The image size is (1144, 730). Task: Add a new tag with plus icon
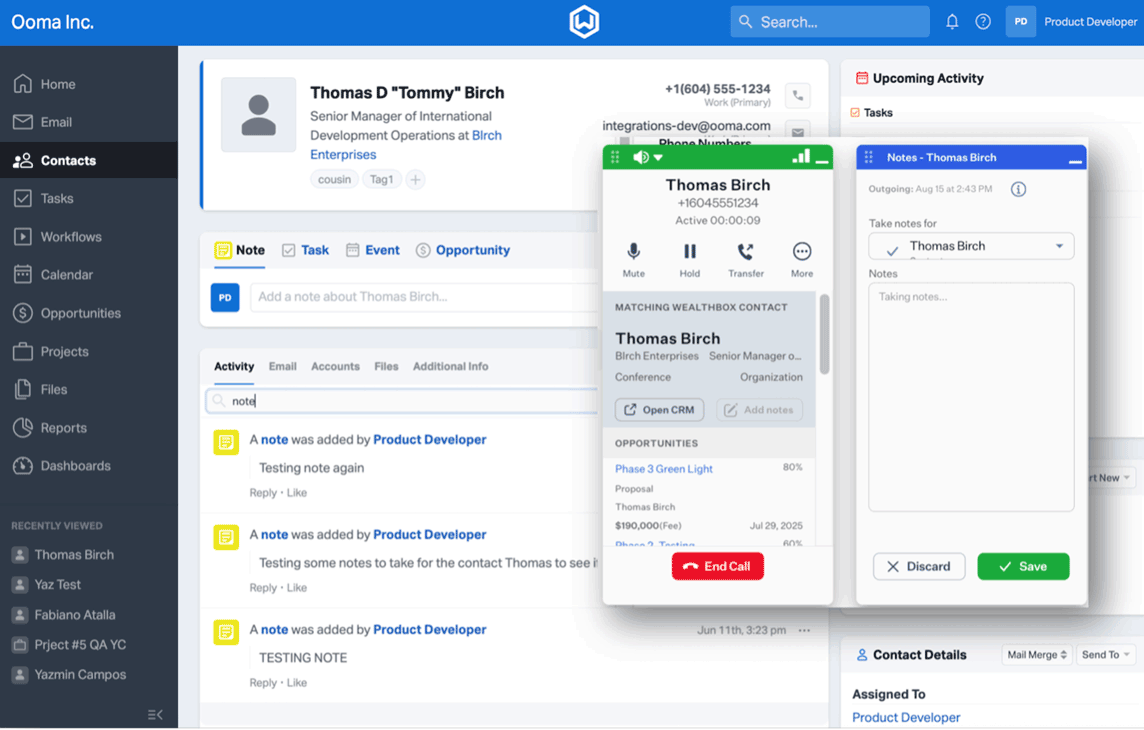click(415, 180)
